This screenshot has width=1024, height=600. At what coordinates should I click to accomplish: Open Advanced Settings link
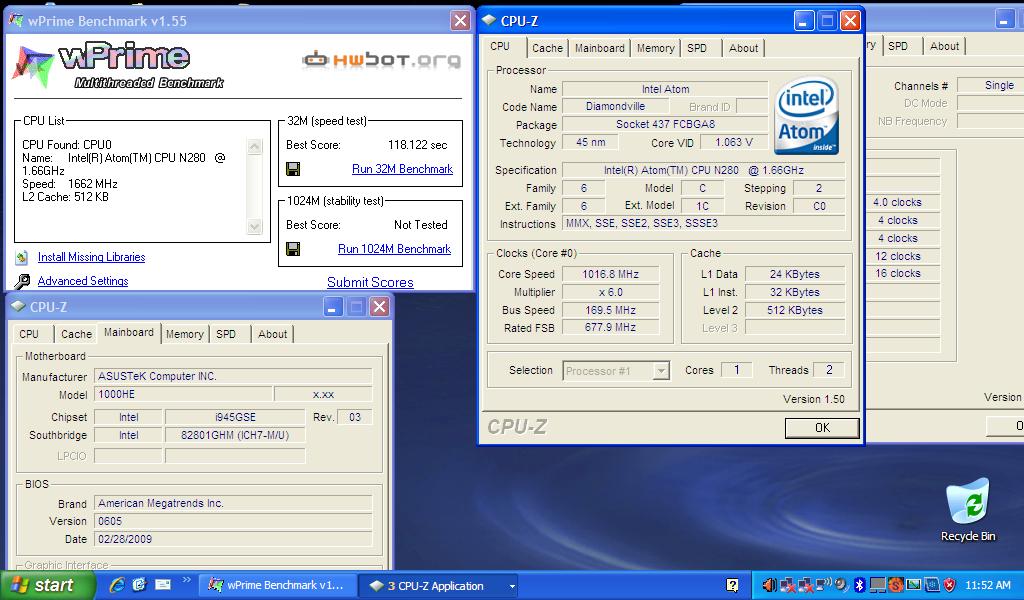pyautogui.click(x=83, y=281)
